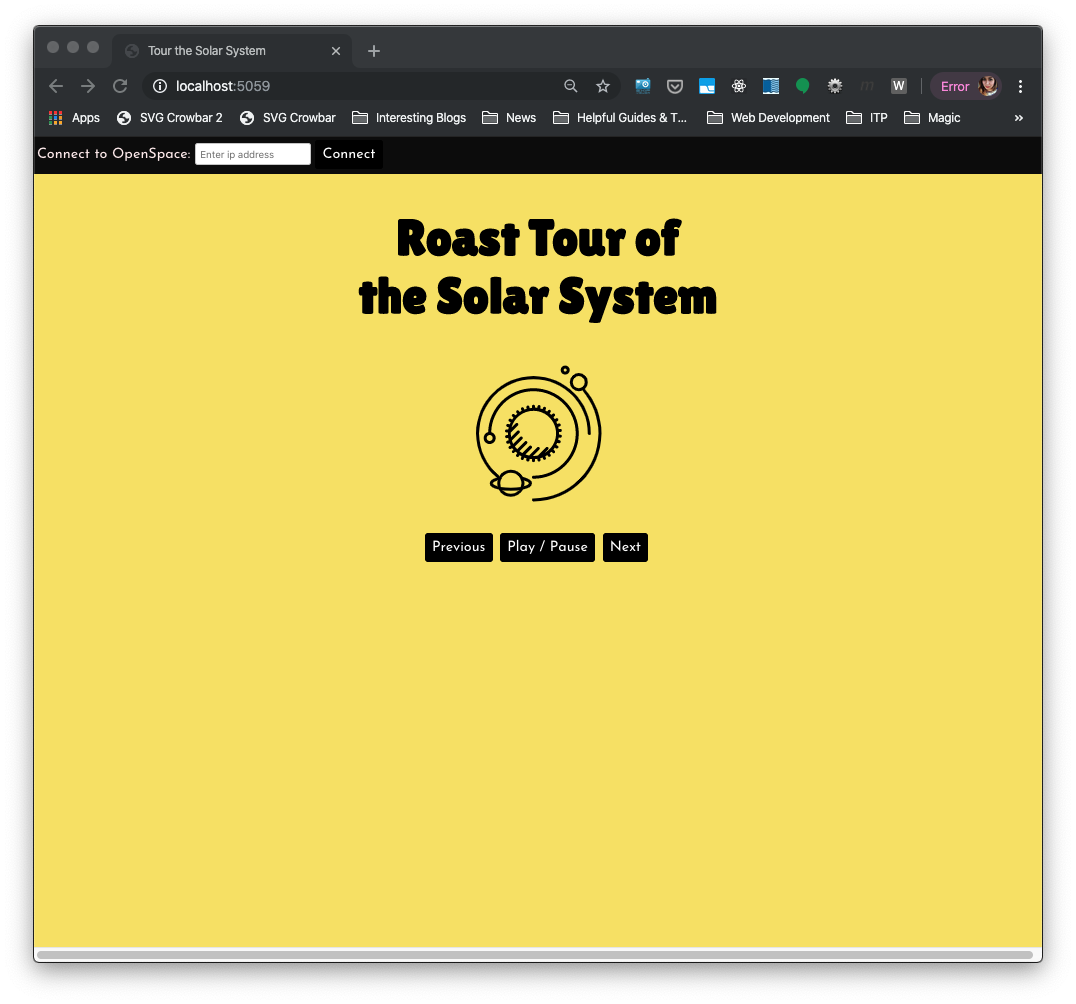Click the Connect to OpenSpace label
Screen dimensions: 1076x1004
(x=114, y=154)
